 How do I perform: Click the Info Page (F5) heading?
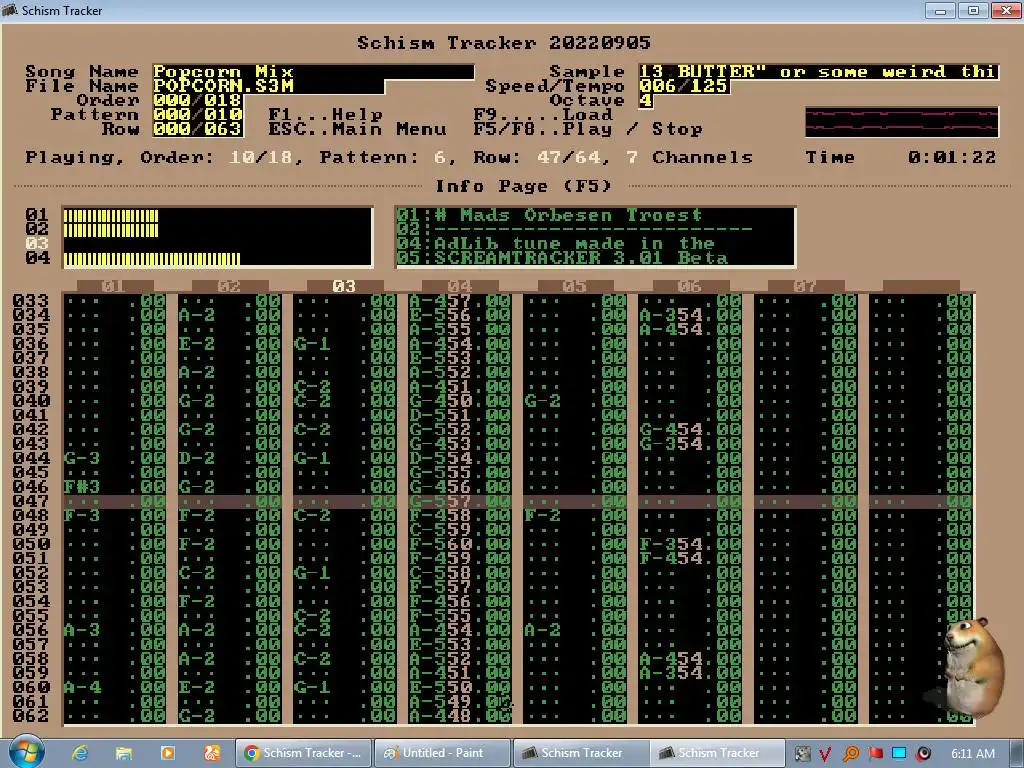click(x=524, y=187)
